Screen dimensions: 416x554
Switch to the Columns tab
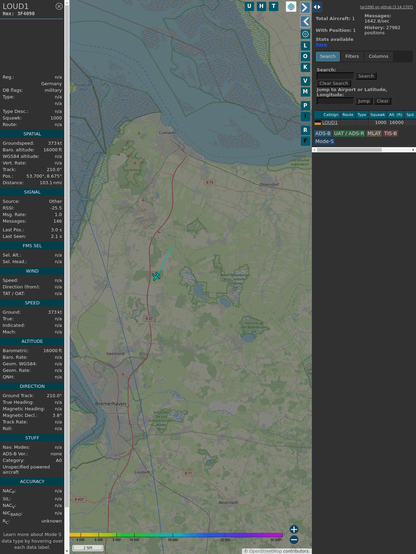pyautogui.click(x=379, y=57)
